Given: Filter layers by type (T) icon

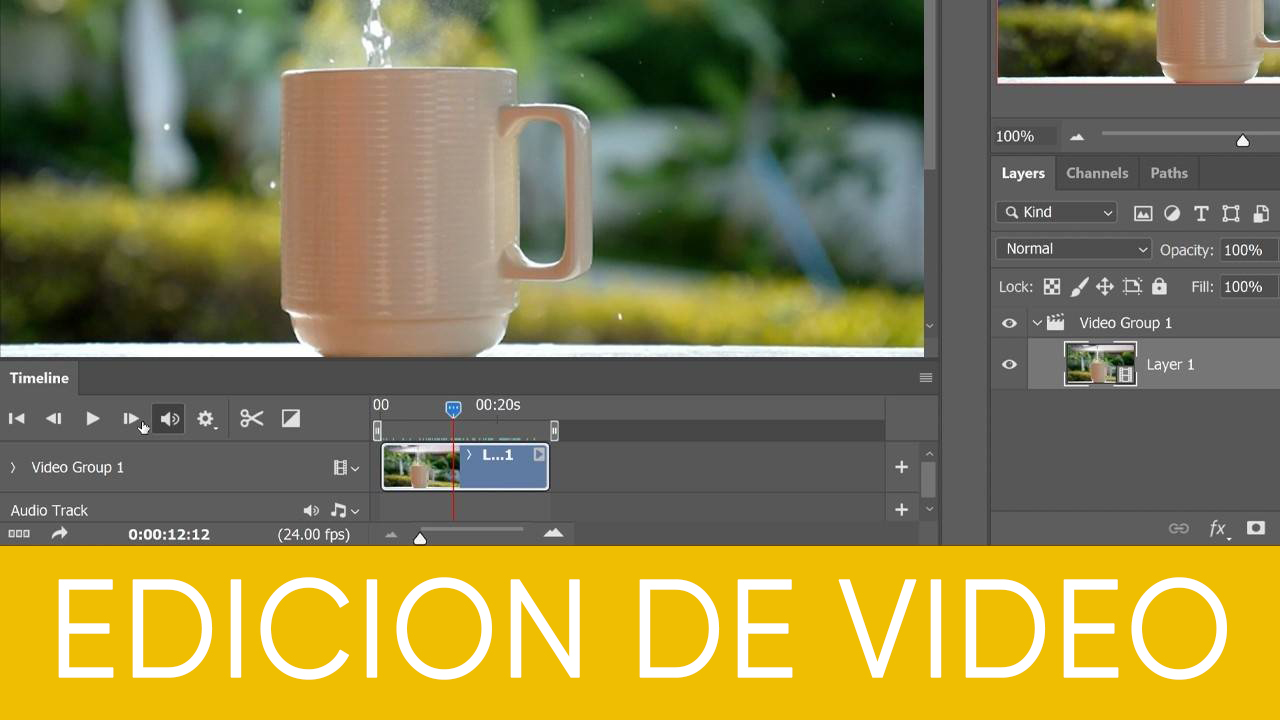Looking at the screenshot, I should click(x=1201, y=213).
